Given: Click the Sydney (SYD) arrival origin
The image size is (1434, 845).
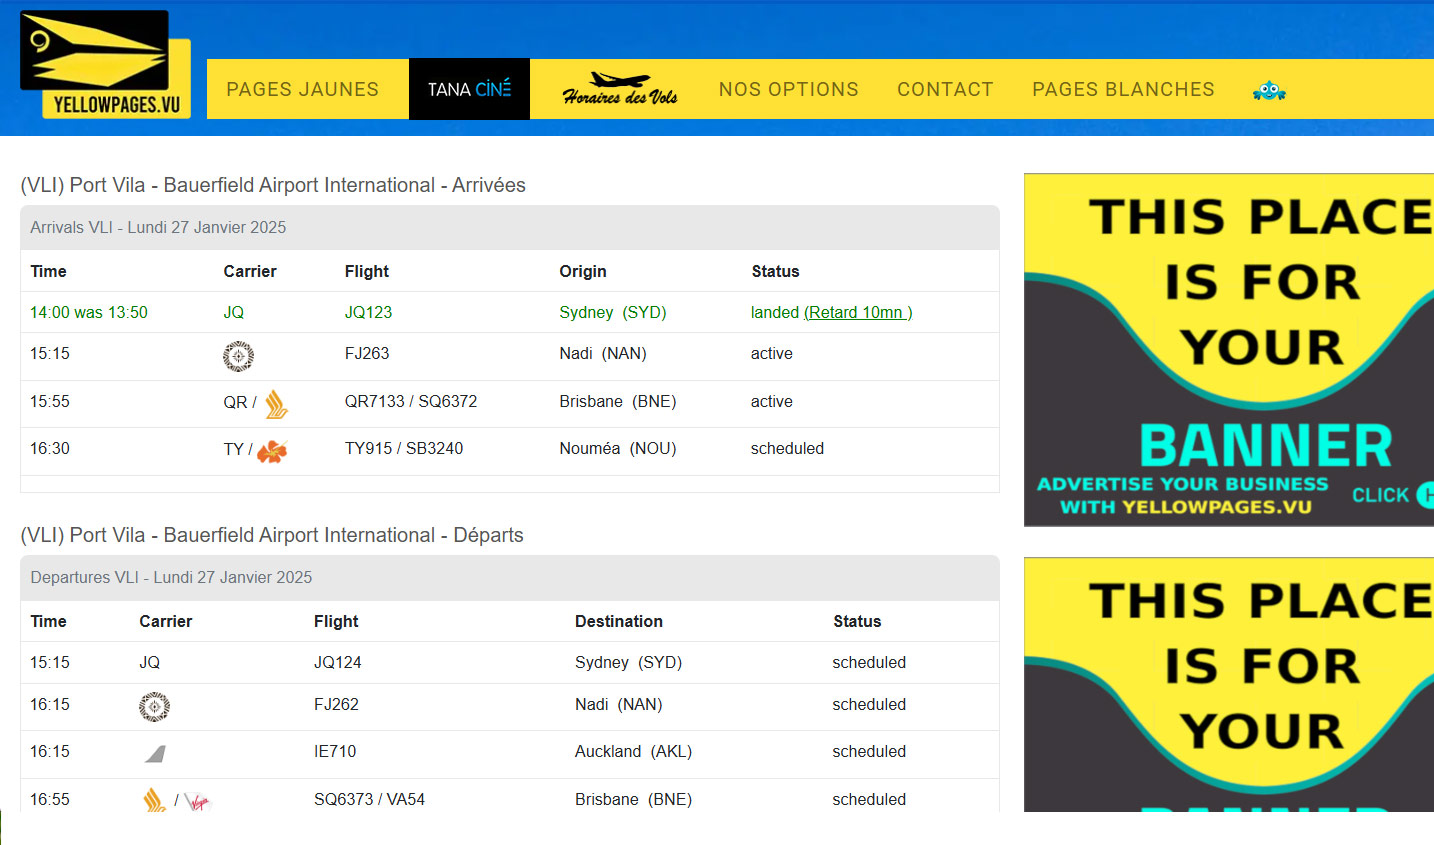Looking at the screenshot, I should point(612,312).
